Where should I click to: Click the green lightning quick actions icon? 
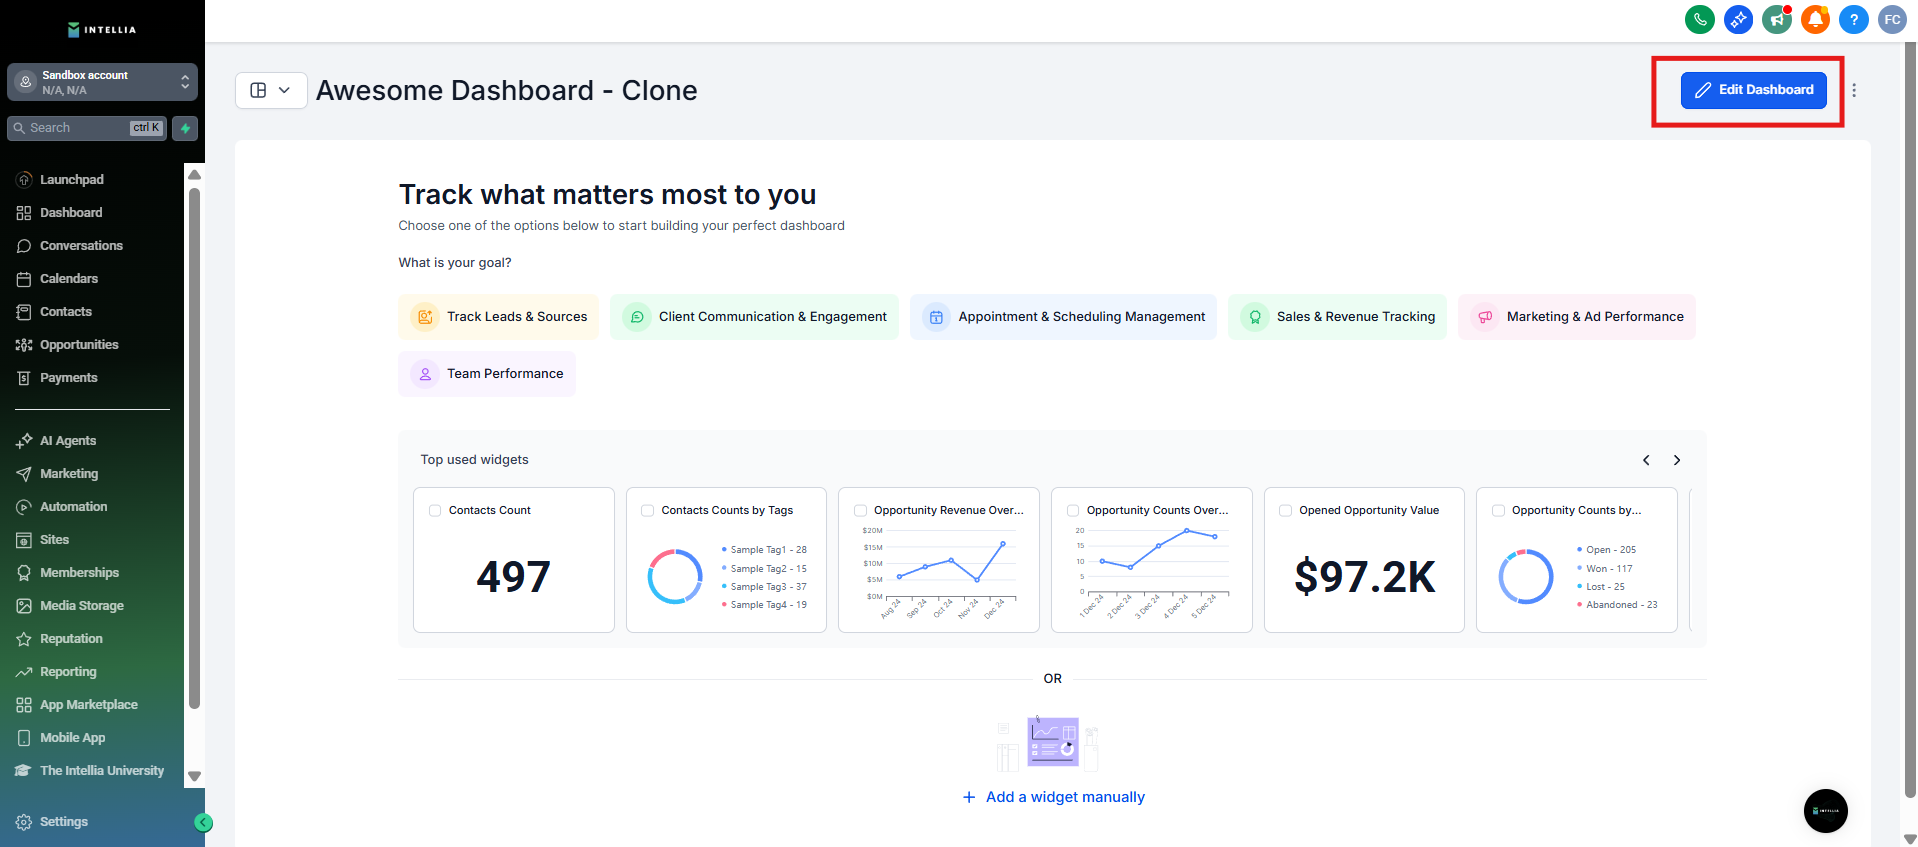pos(185,128)
